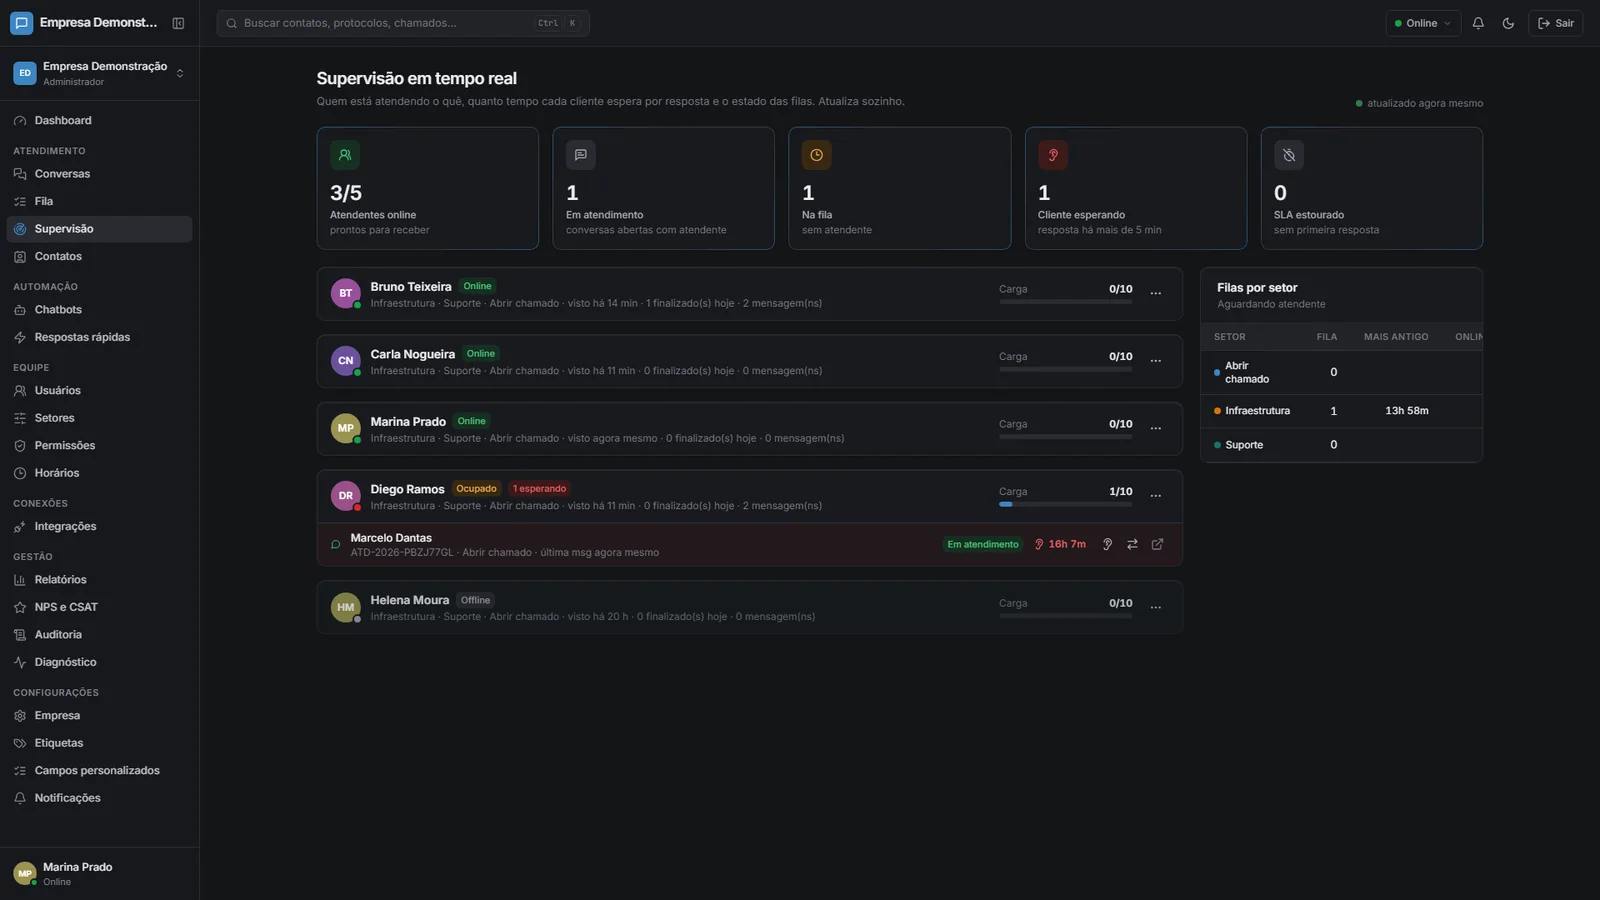The height and width of the screenshot is (900, 1600).
Task: Open Helena Moura's more options menu
Action: (1156, 607)
